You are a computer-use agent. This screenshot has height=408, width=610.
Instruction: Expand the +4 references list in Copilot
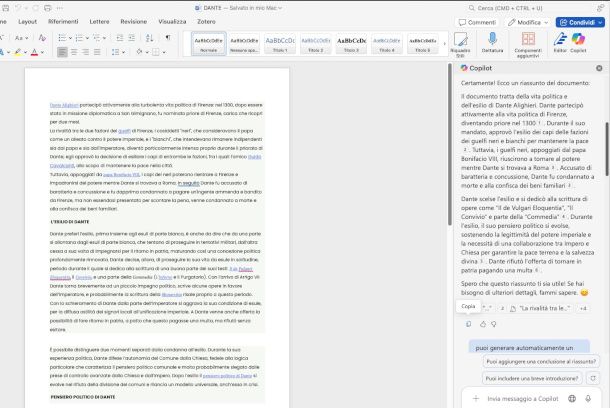[x=584, y=308]
